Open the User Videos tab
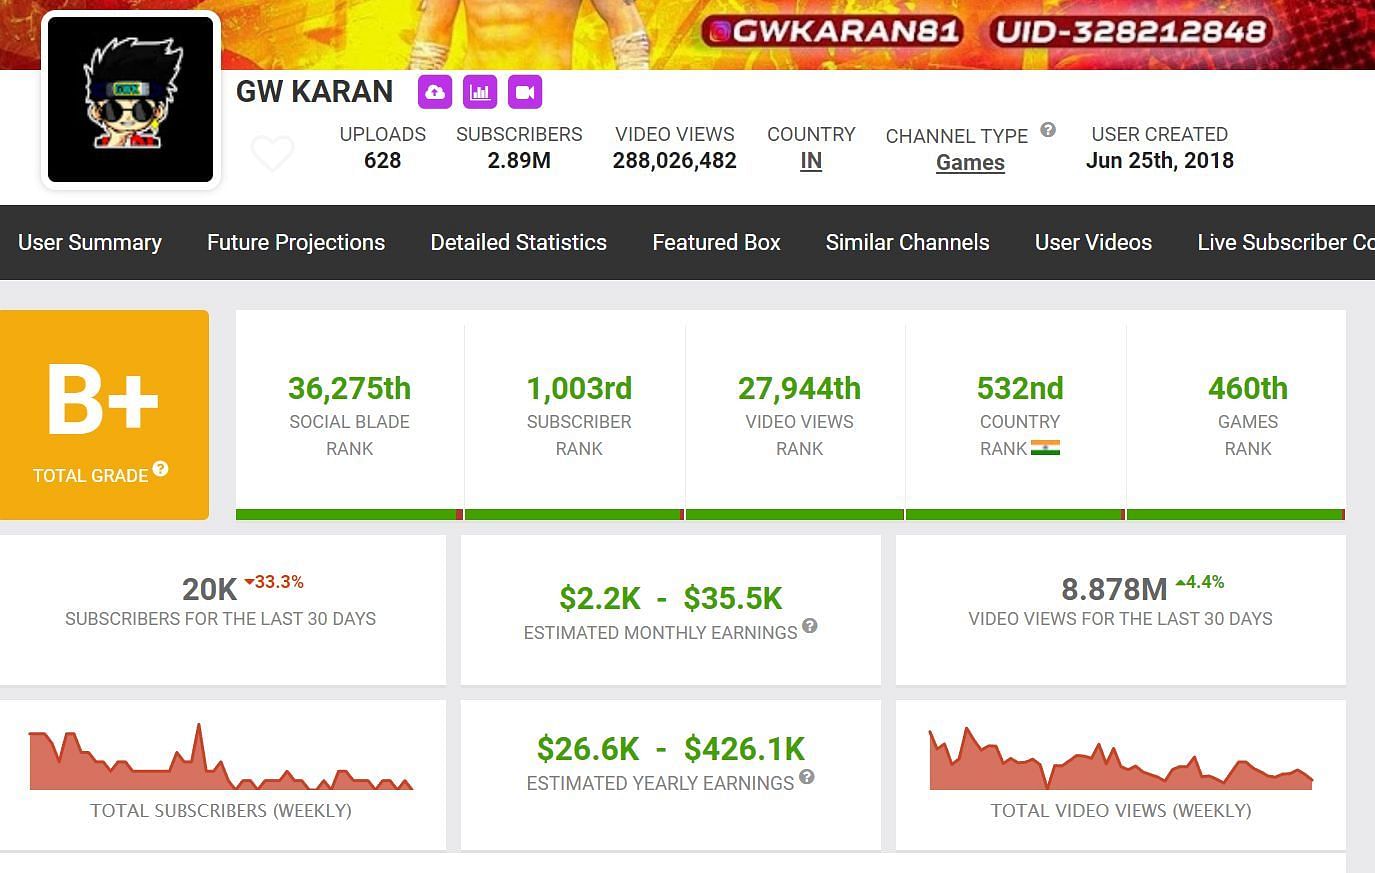This screenshot has width=1375, height=873. [1093, 242]
